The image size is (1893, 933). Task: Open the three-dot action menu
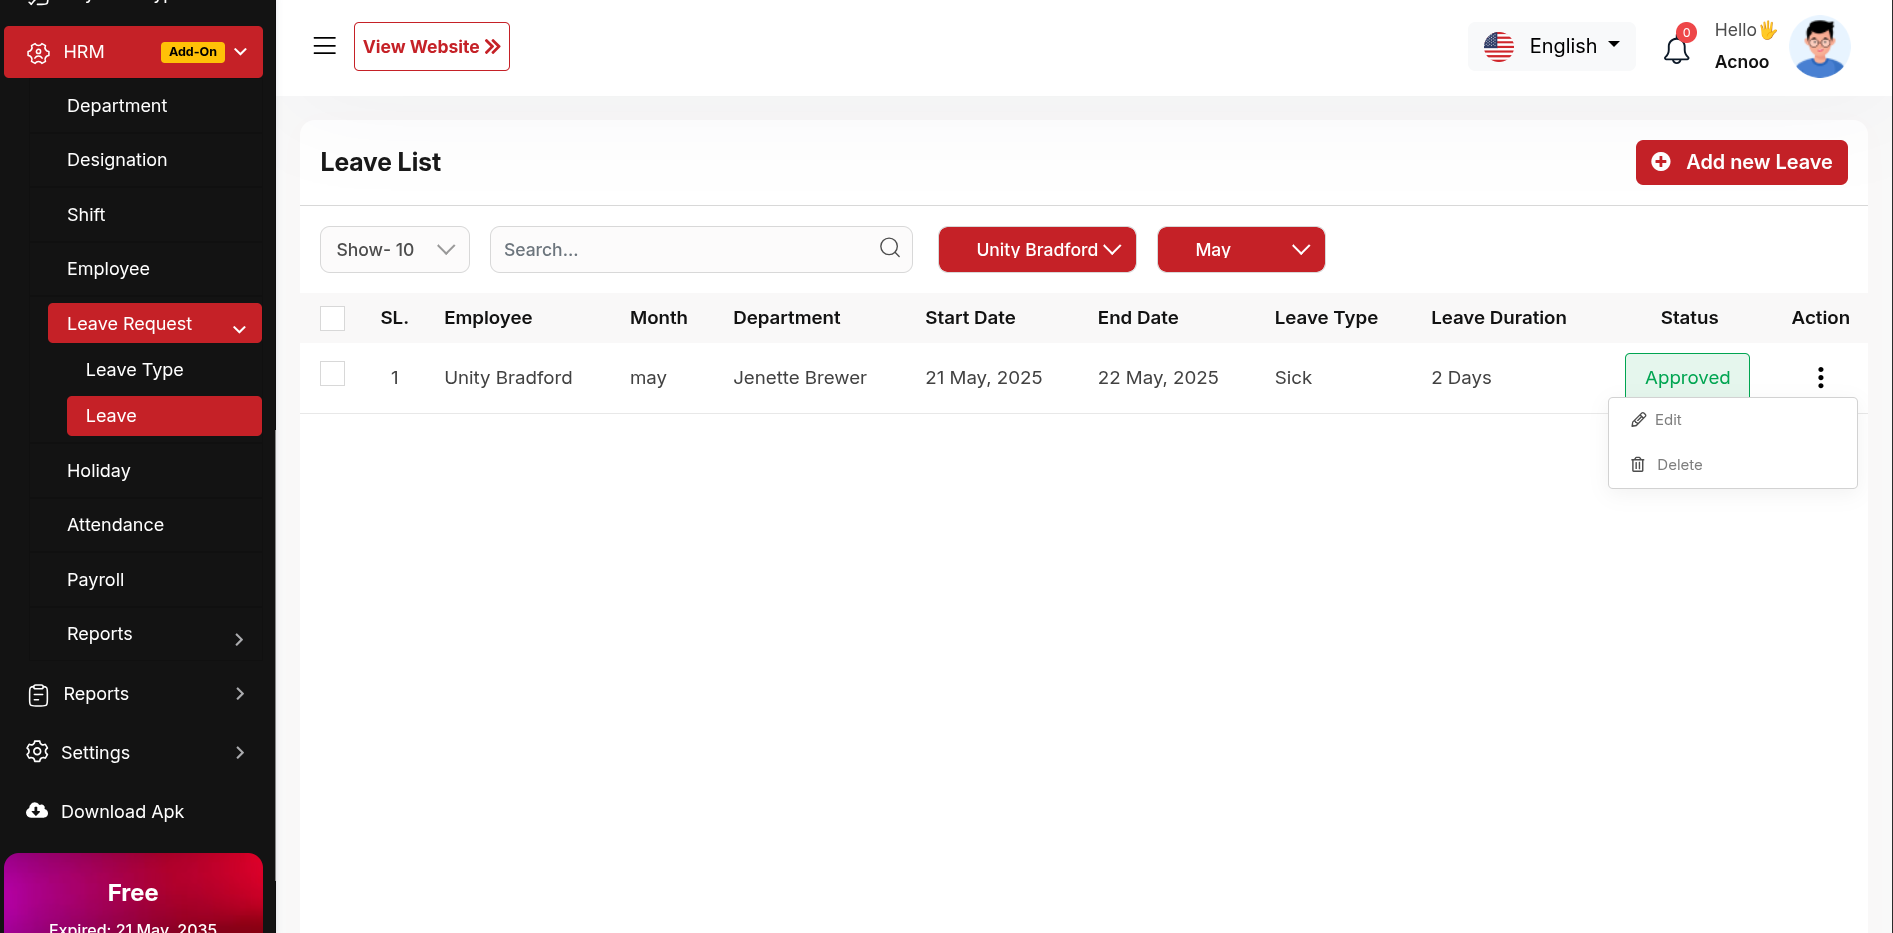pyautogui.click(x=1820, y=377)
